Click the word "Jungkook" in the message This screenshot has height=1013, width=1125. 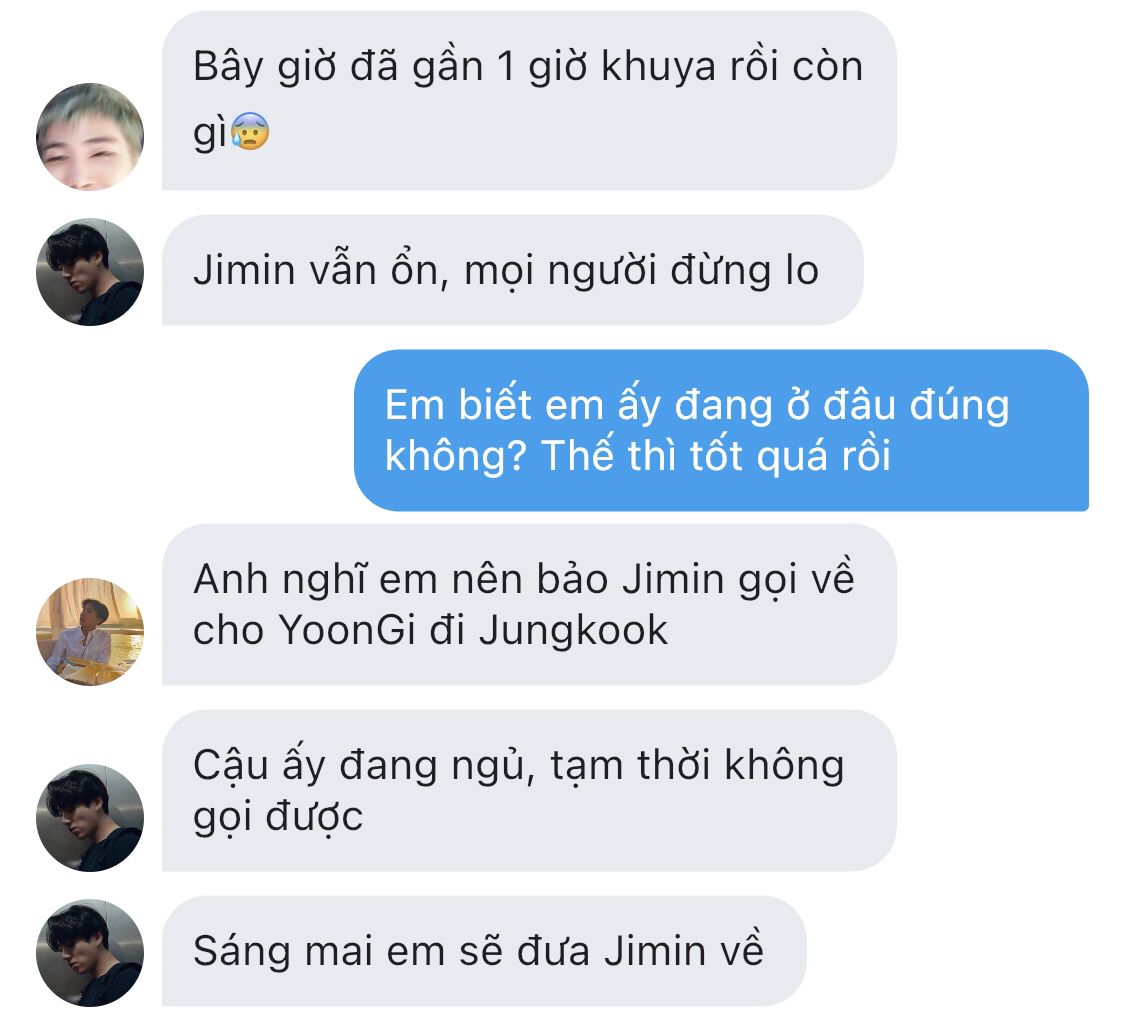(x=573, y=632)
